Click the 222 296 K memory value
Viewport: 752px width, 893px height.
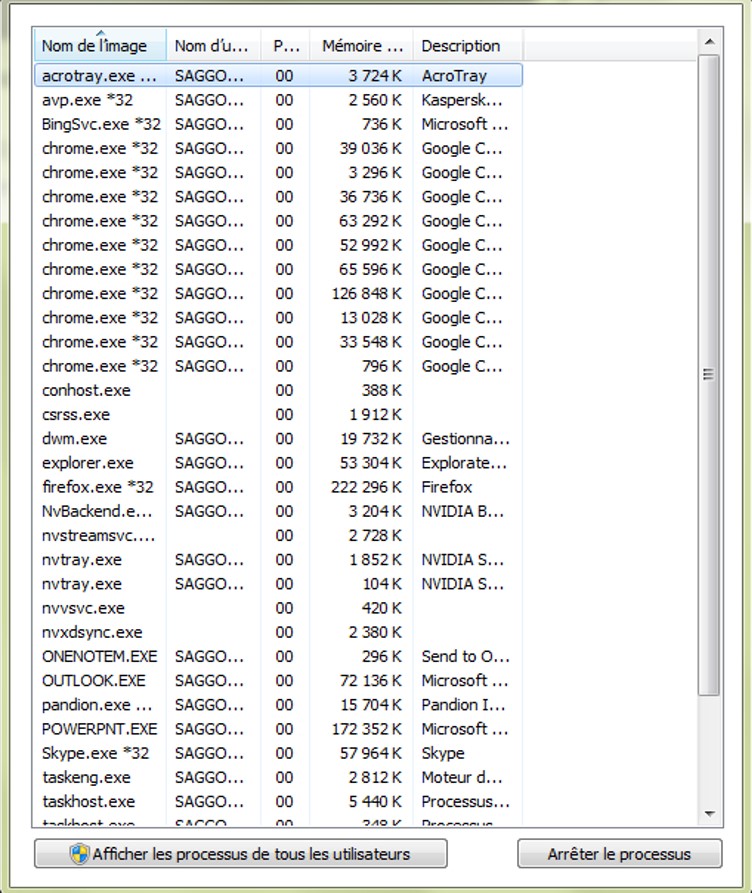[x=366, y=488]
